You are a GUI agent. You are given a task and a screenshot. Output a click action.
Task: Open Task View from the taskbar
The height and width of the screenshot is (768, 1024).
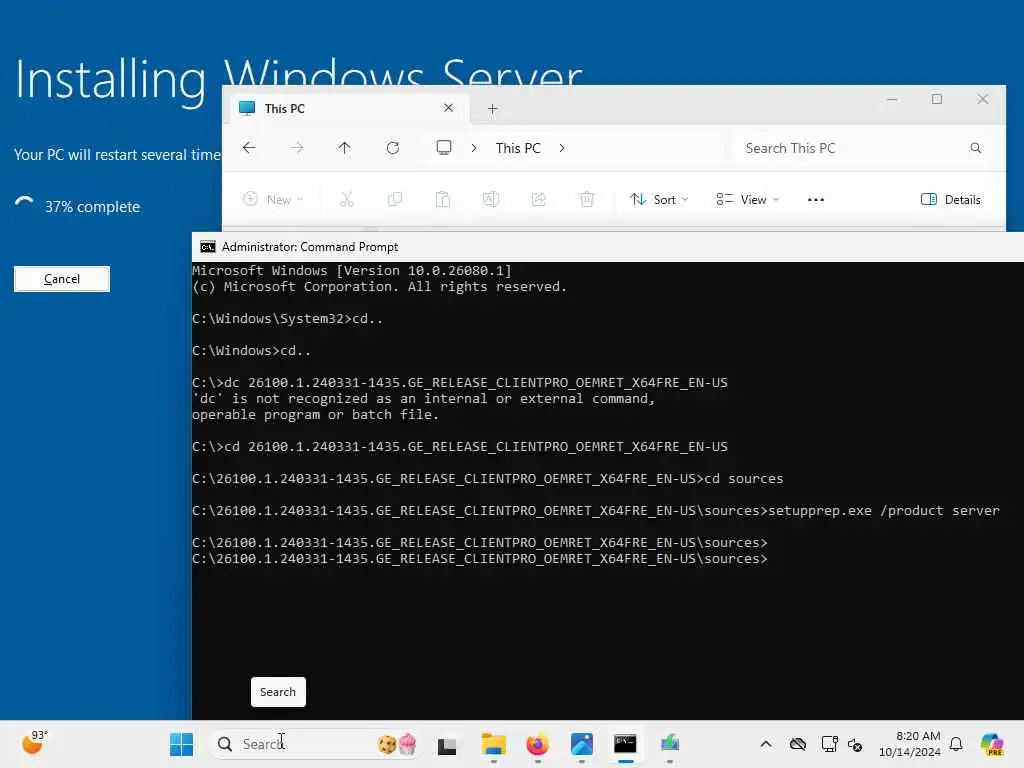[447, 744]
